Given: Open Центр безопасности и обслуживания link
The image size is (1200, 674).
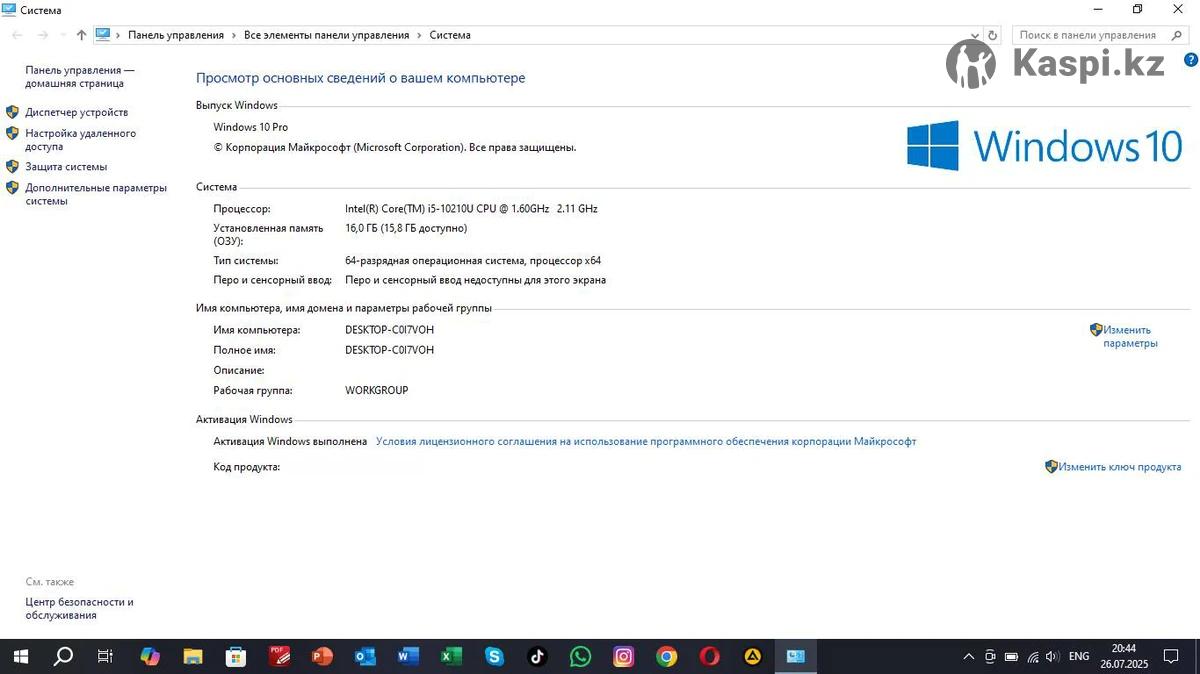Looking at the screenshot, I should click(79, 609).
